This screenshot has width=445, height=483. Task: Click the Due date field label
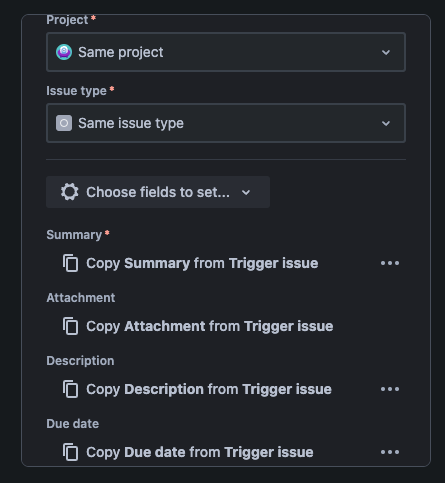click(x=73, y=424)
